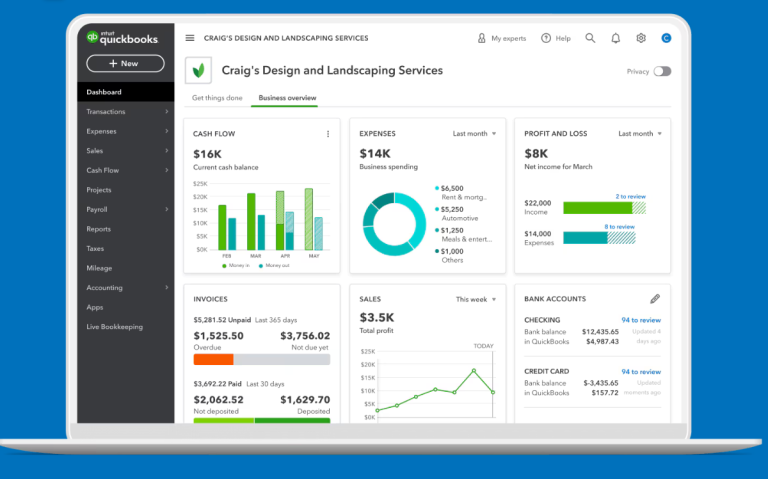Open notifications bell
This screenshot has height=479, width=768.
point(616,38)
